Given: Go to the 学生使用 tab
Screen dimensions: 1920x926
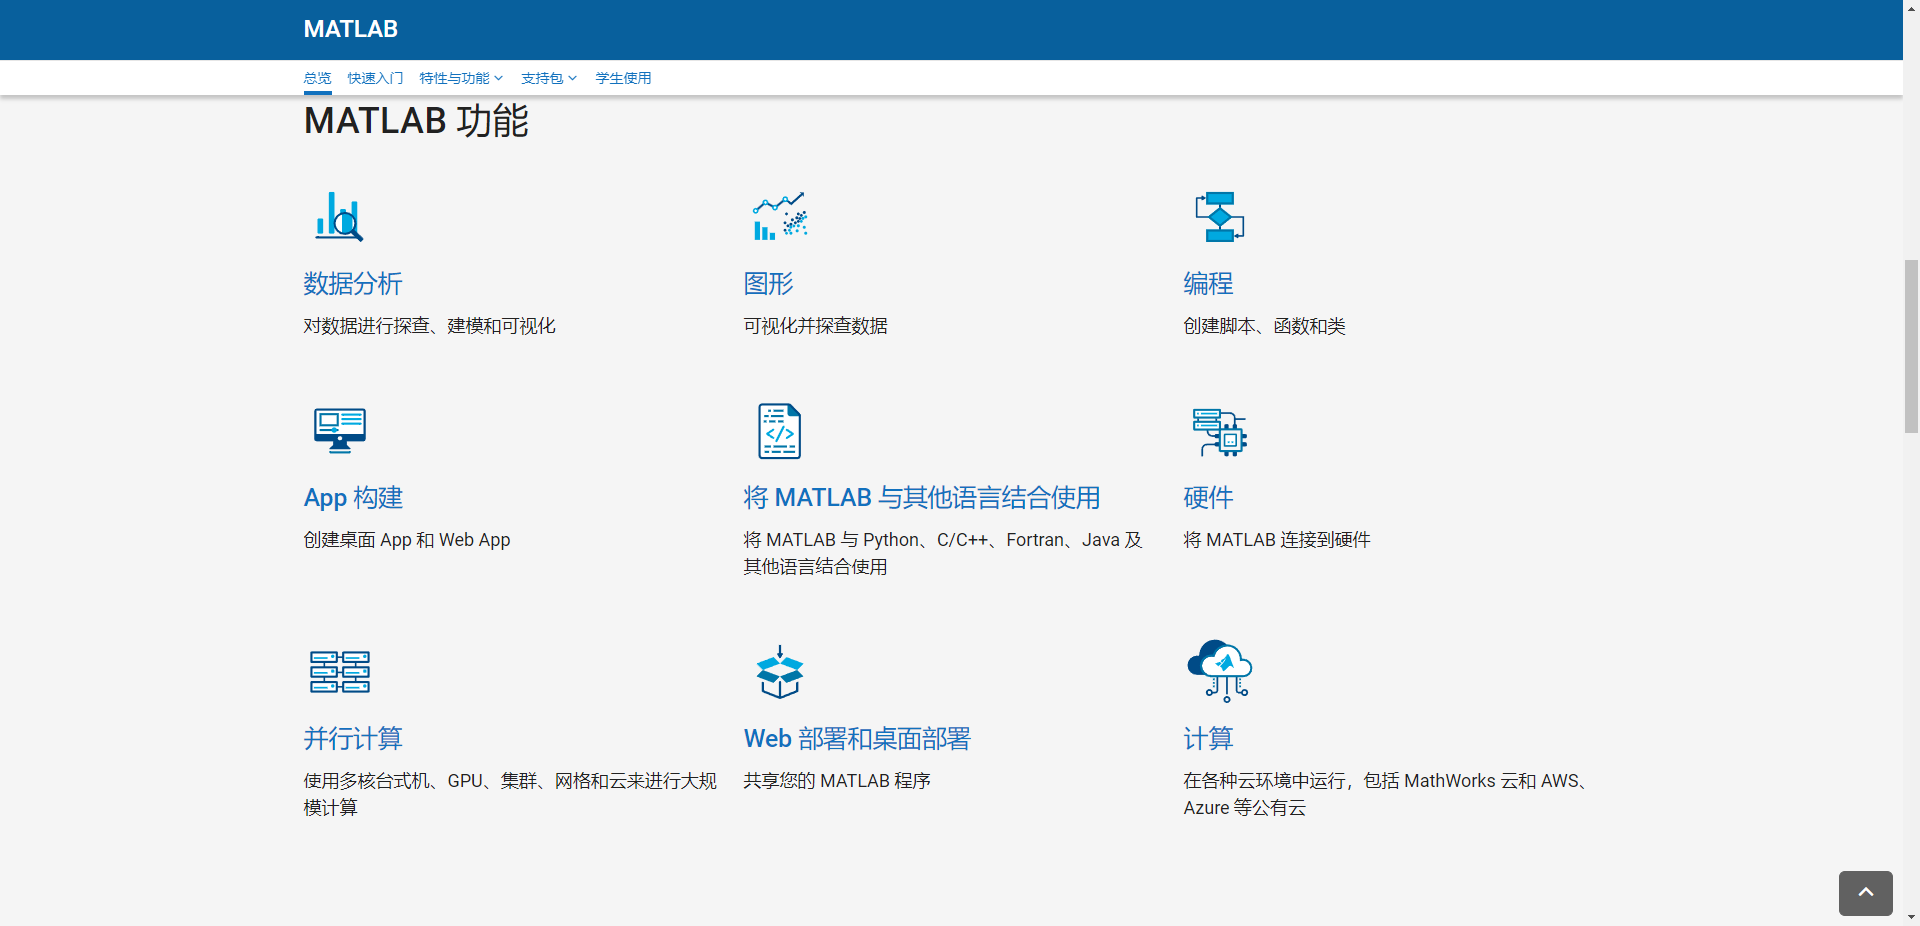Looking at the screenshot, I should coord(623,78).
